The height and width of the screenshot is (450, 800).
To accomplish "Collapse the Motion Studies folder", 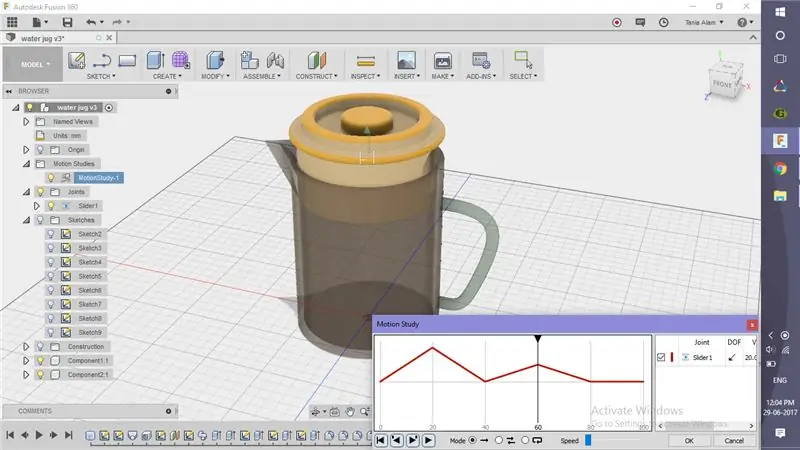I will [26, 164].
